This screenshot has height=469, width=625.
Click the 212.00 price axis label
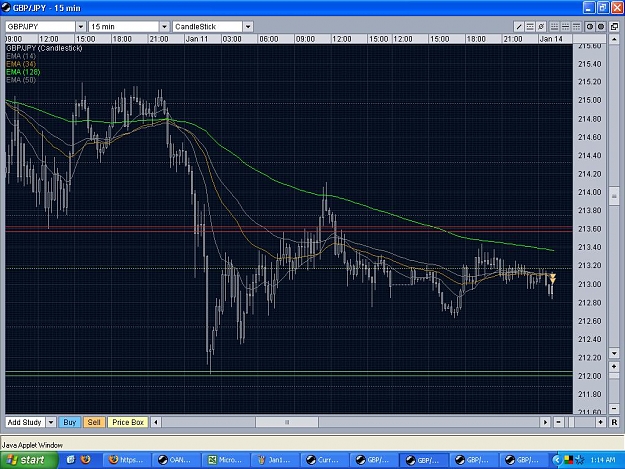(x=590, y=376)
